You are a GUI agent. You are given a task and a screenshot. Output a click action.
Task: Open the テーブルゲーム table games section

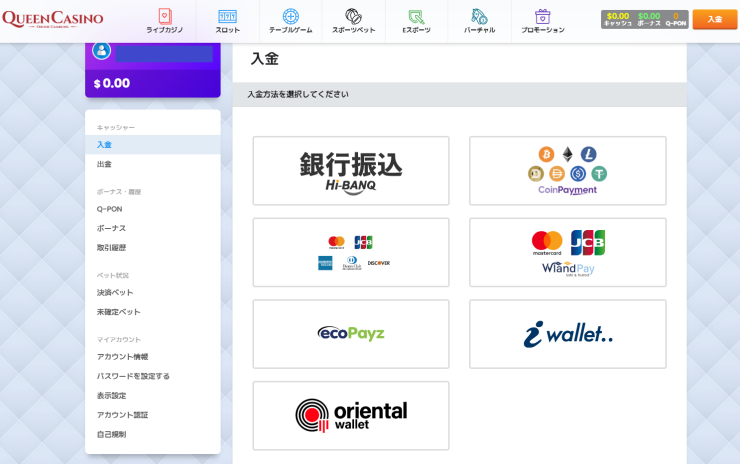click(291, 21)
